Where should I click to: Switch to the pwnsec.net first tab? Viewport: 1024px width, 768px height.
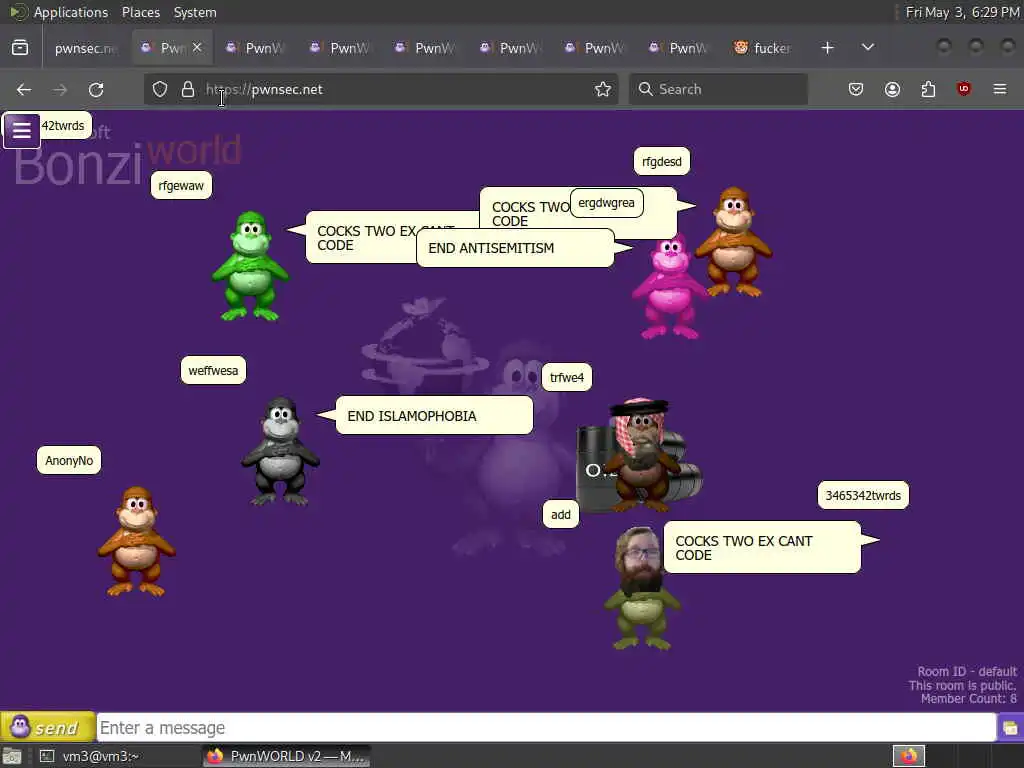pos(85,48)
